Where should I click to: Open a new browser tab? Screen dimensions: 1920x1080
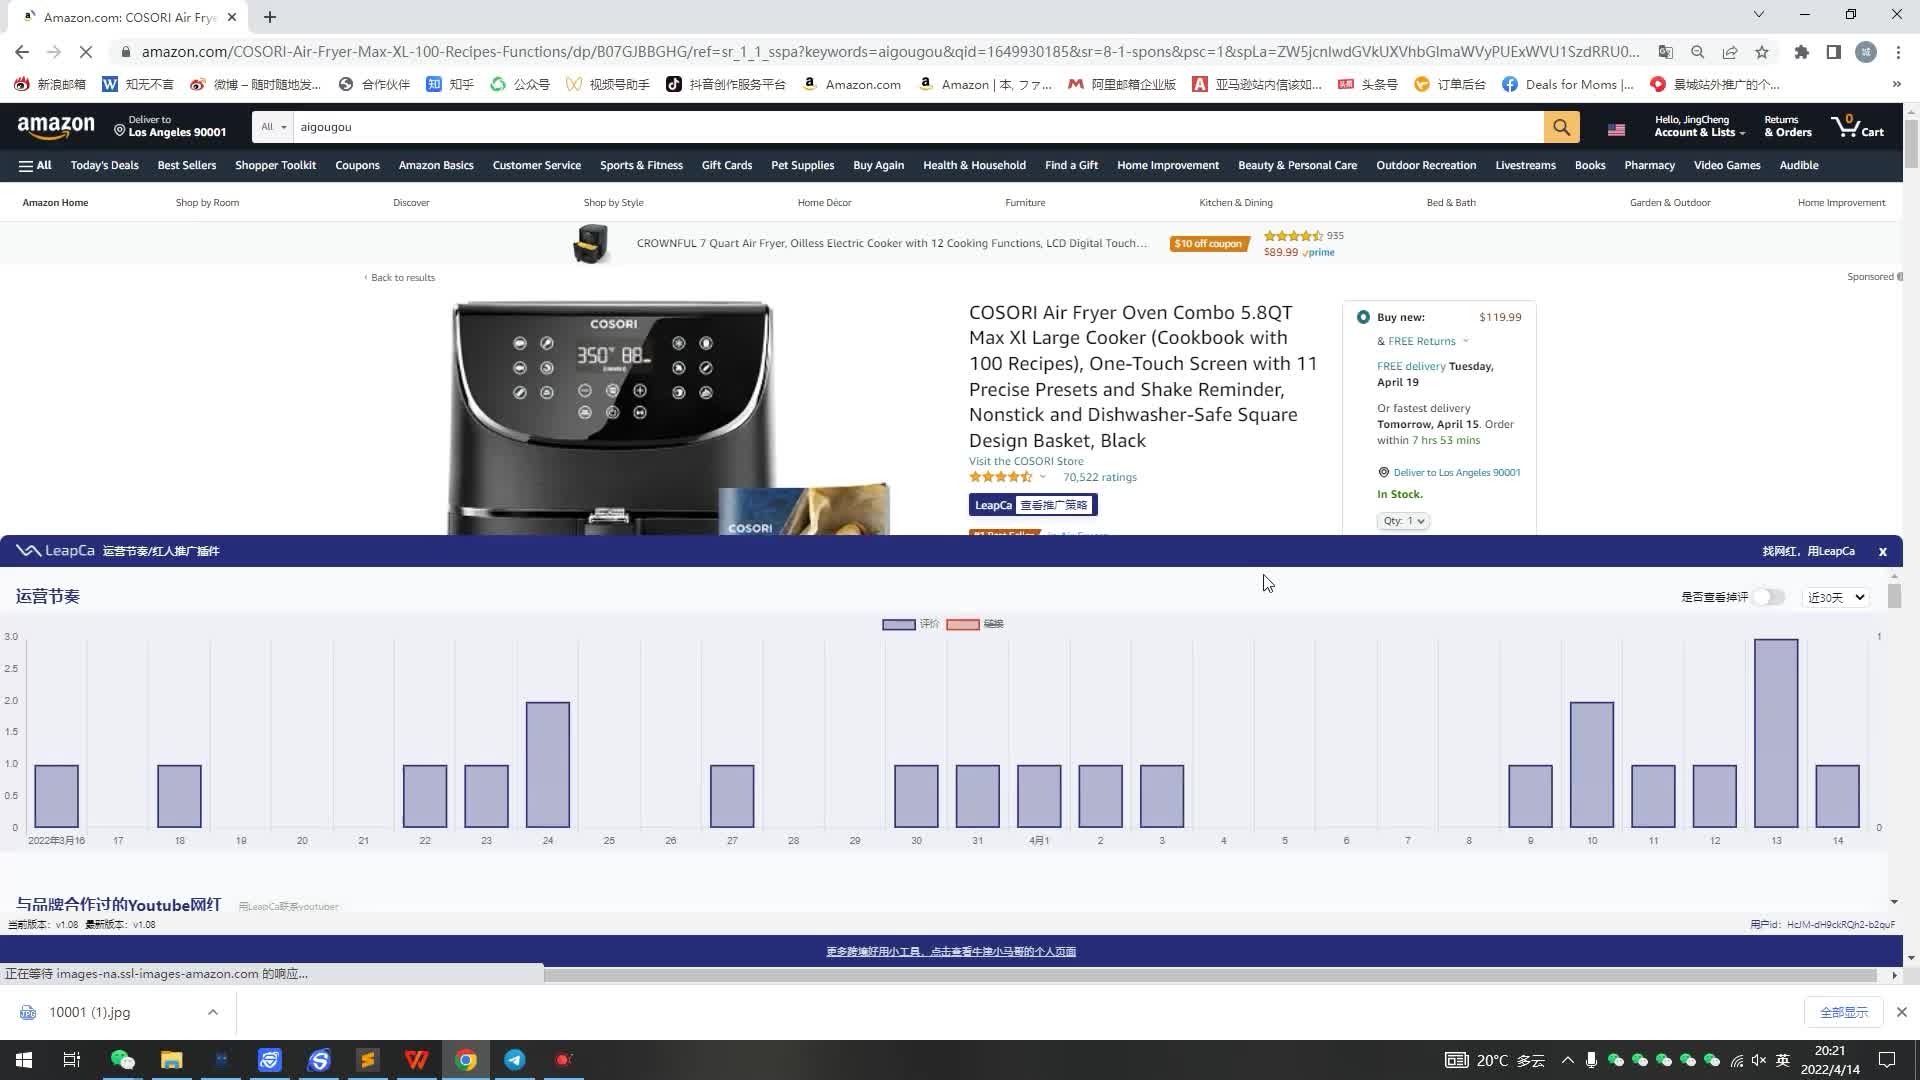pyautogui.click(x=270, y=17)
